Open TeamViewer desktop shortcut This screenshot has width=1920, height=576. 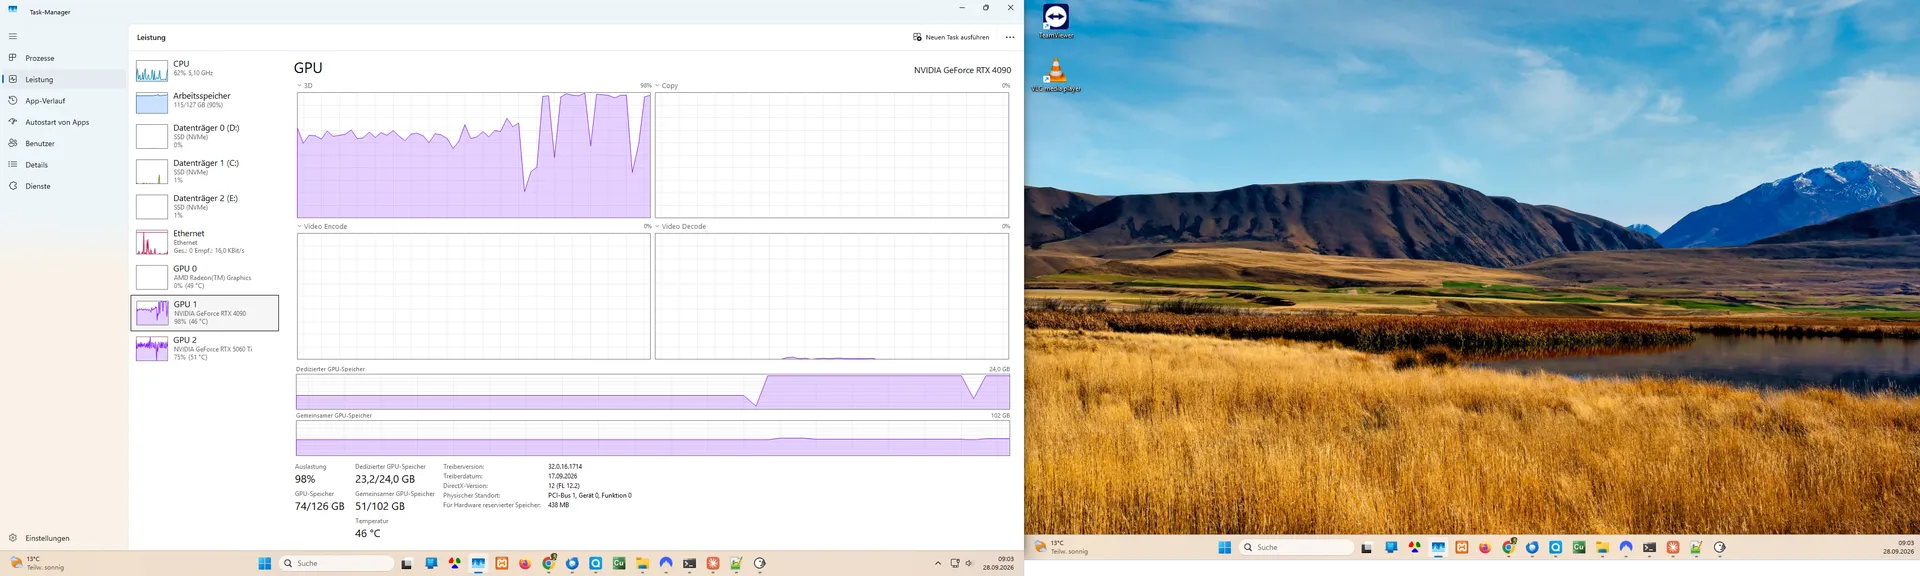(x=1056, y=21)
